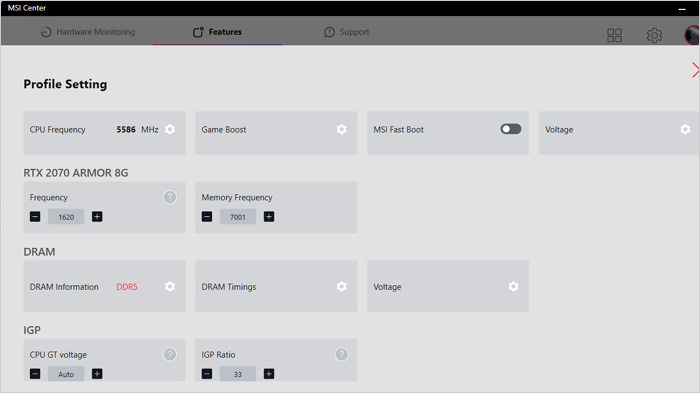
Task: Click the DDR5 label in DRAM Information
Action: click(x=127, y=287)
